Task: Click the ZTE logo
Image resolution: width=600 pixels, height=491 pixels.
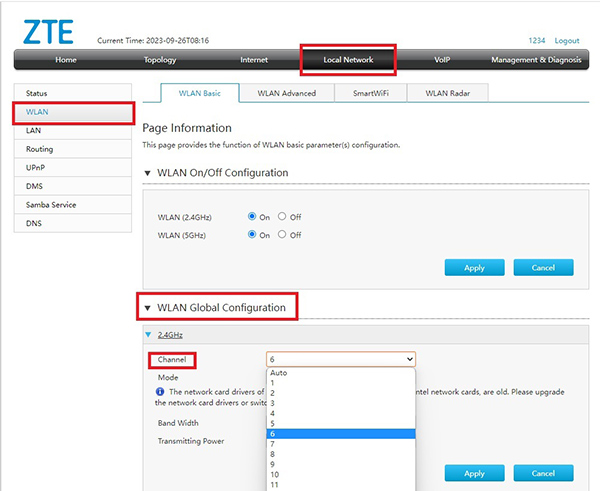Action: 45,31
